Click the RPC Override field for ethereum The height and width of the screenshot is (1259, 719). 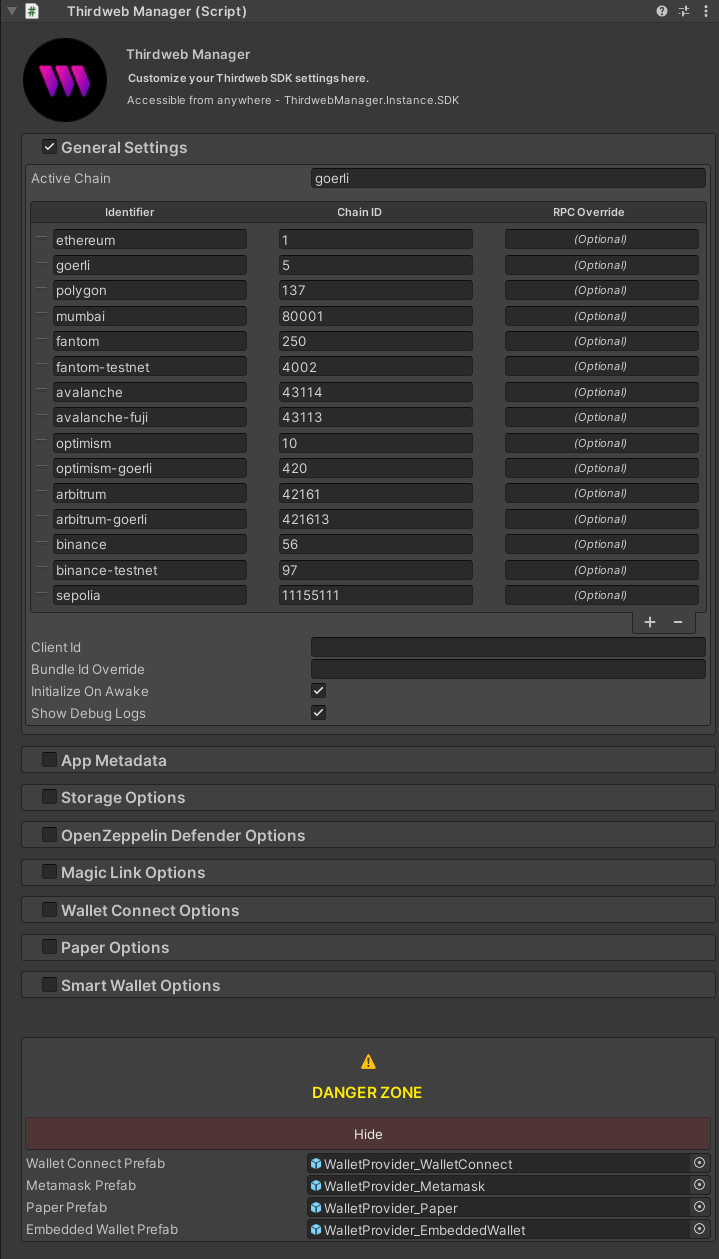[x=601, y=239]
